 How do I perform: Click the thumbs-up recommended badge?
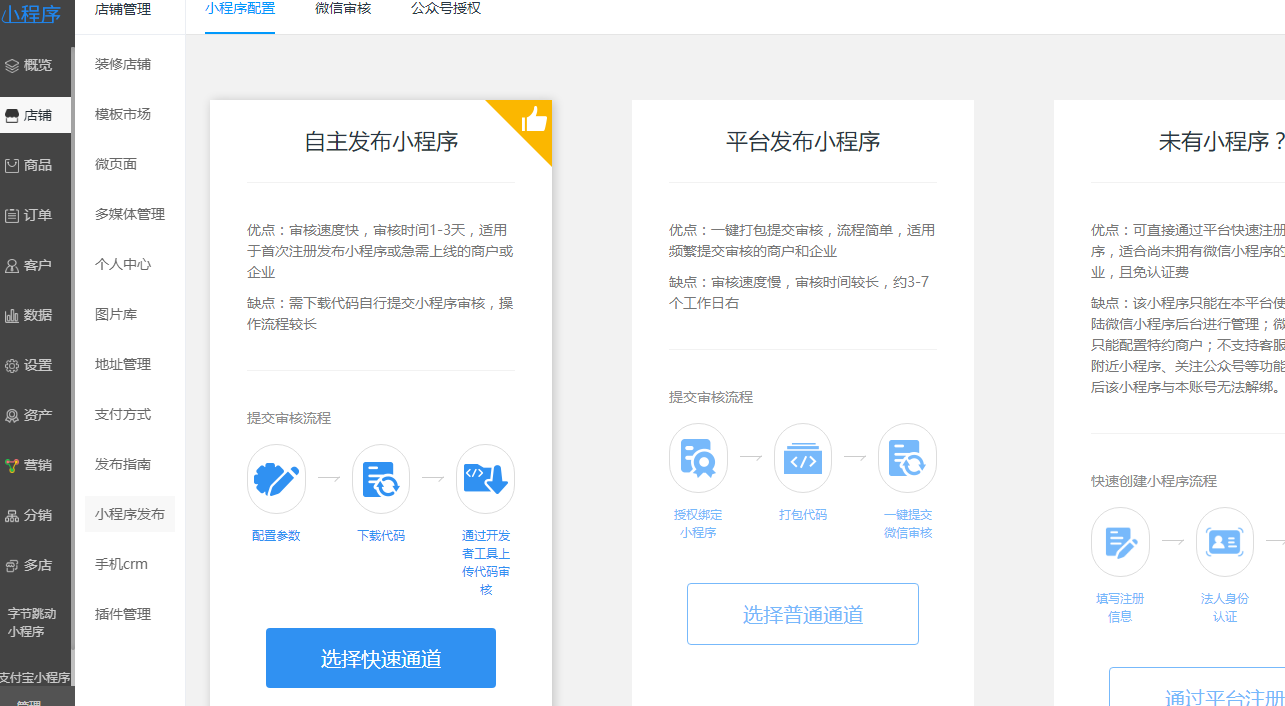534,120
